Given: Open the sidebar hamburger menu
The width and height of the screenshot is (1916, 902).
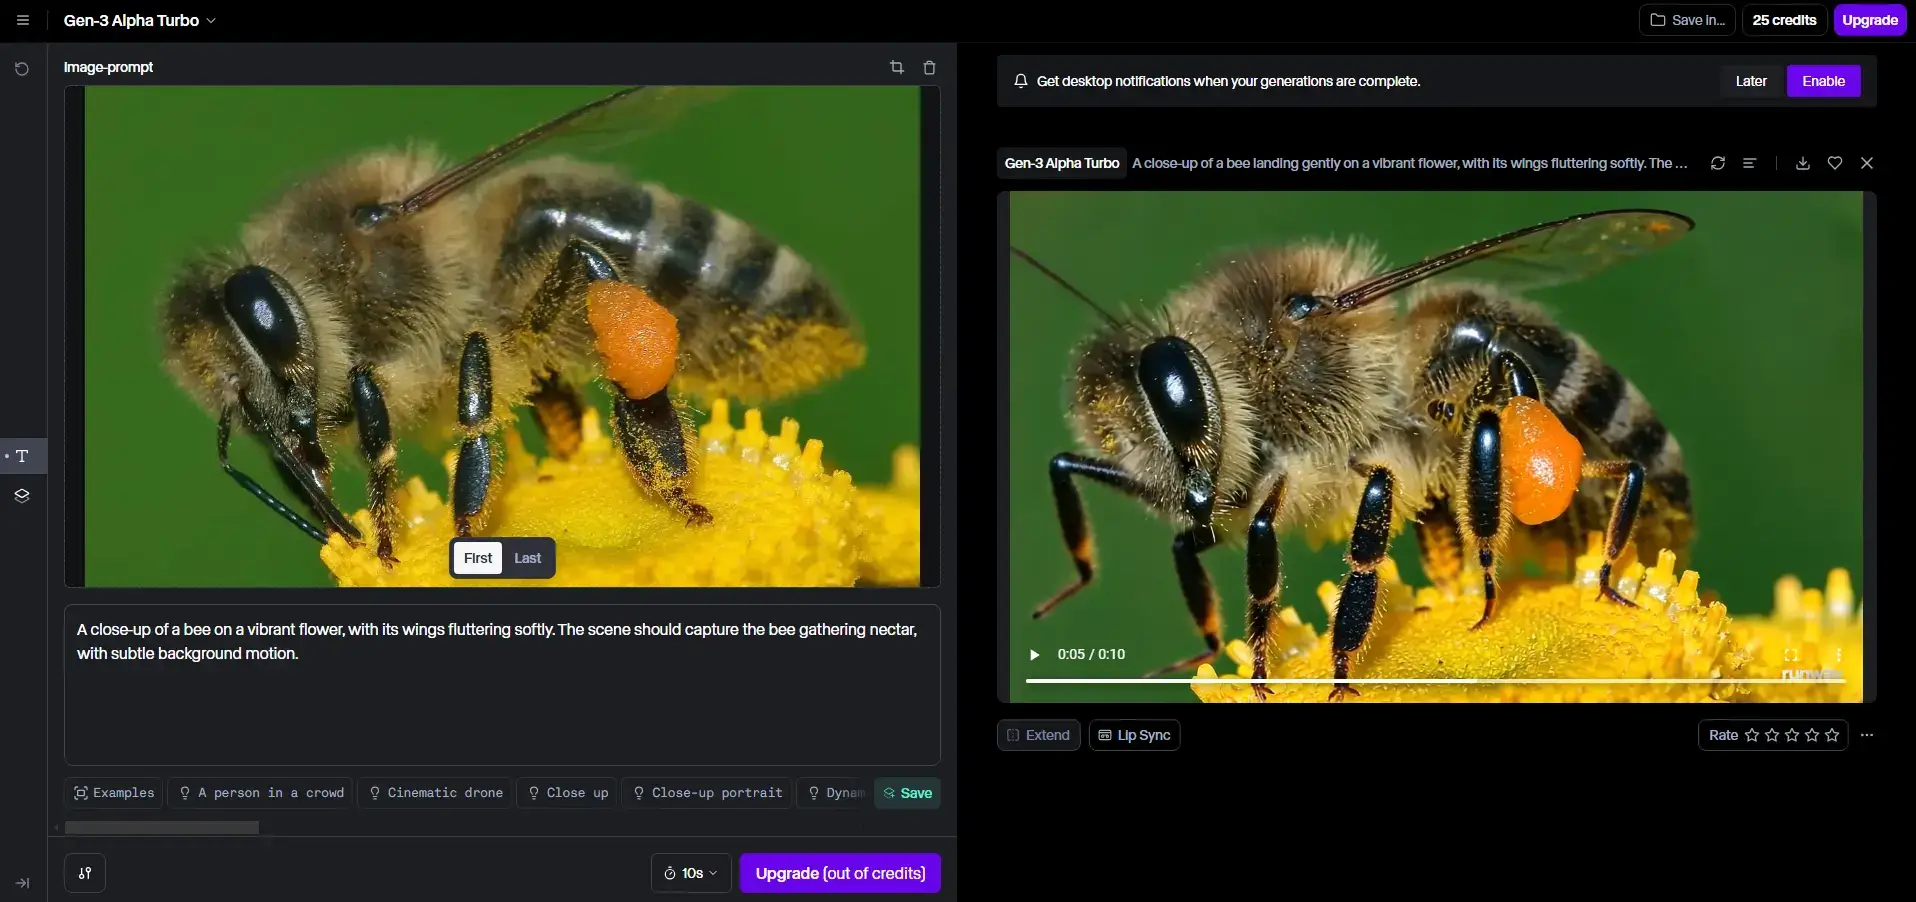Looking at the screenshot, I should click(22, 20).
